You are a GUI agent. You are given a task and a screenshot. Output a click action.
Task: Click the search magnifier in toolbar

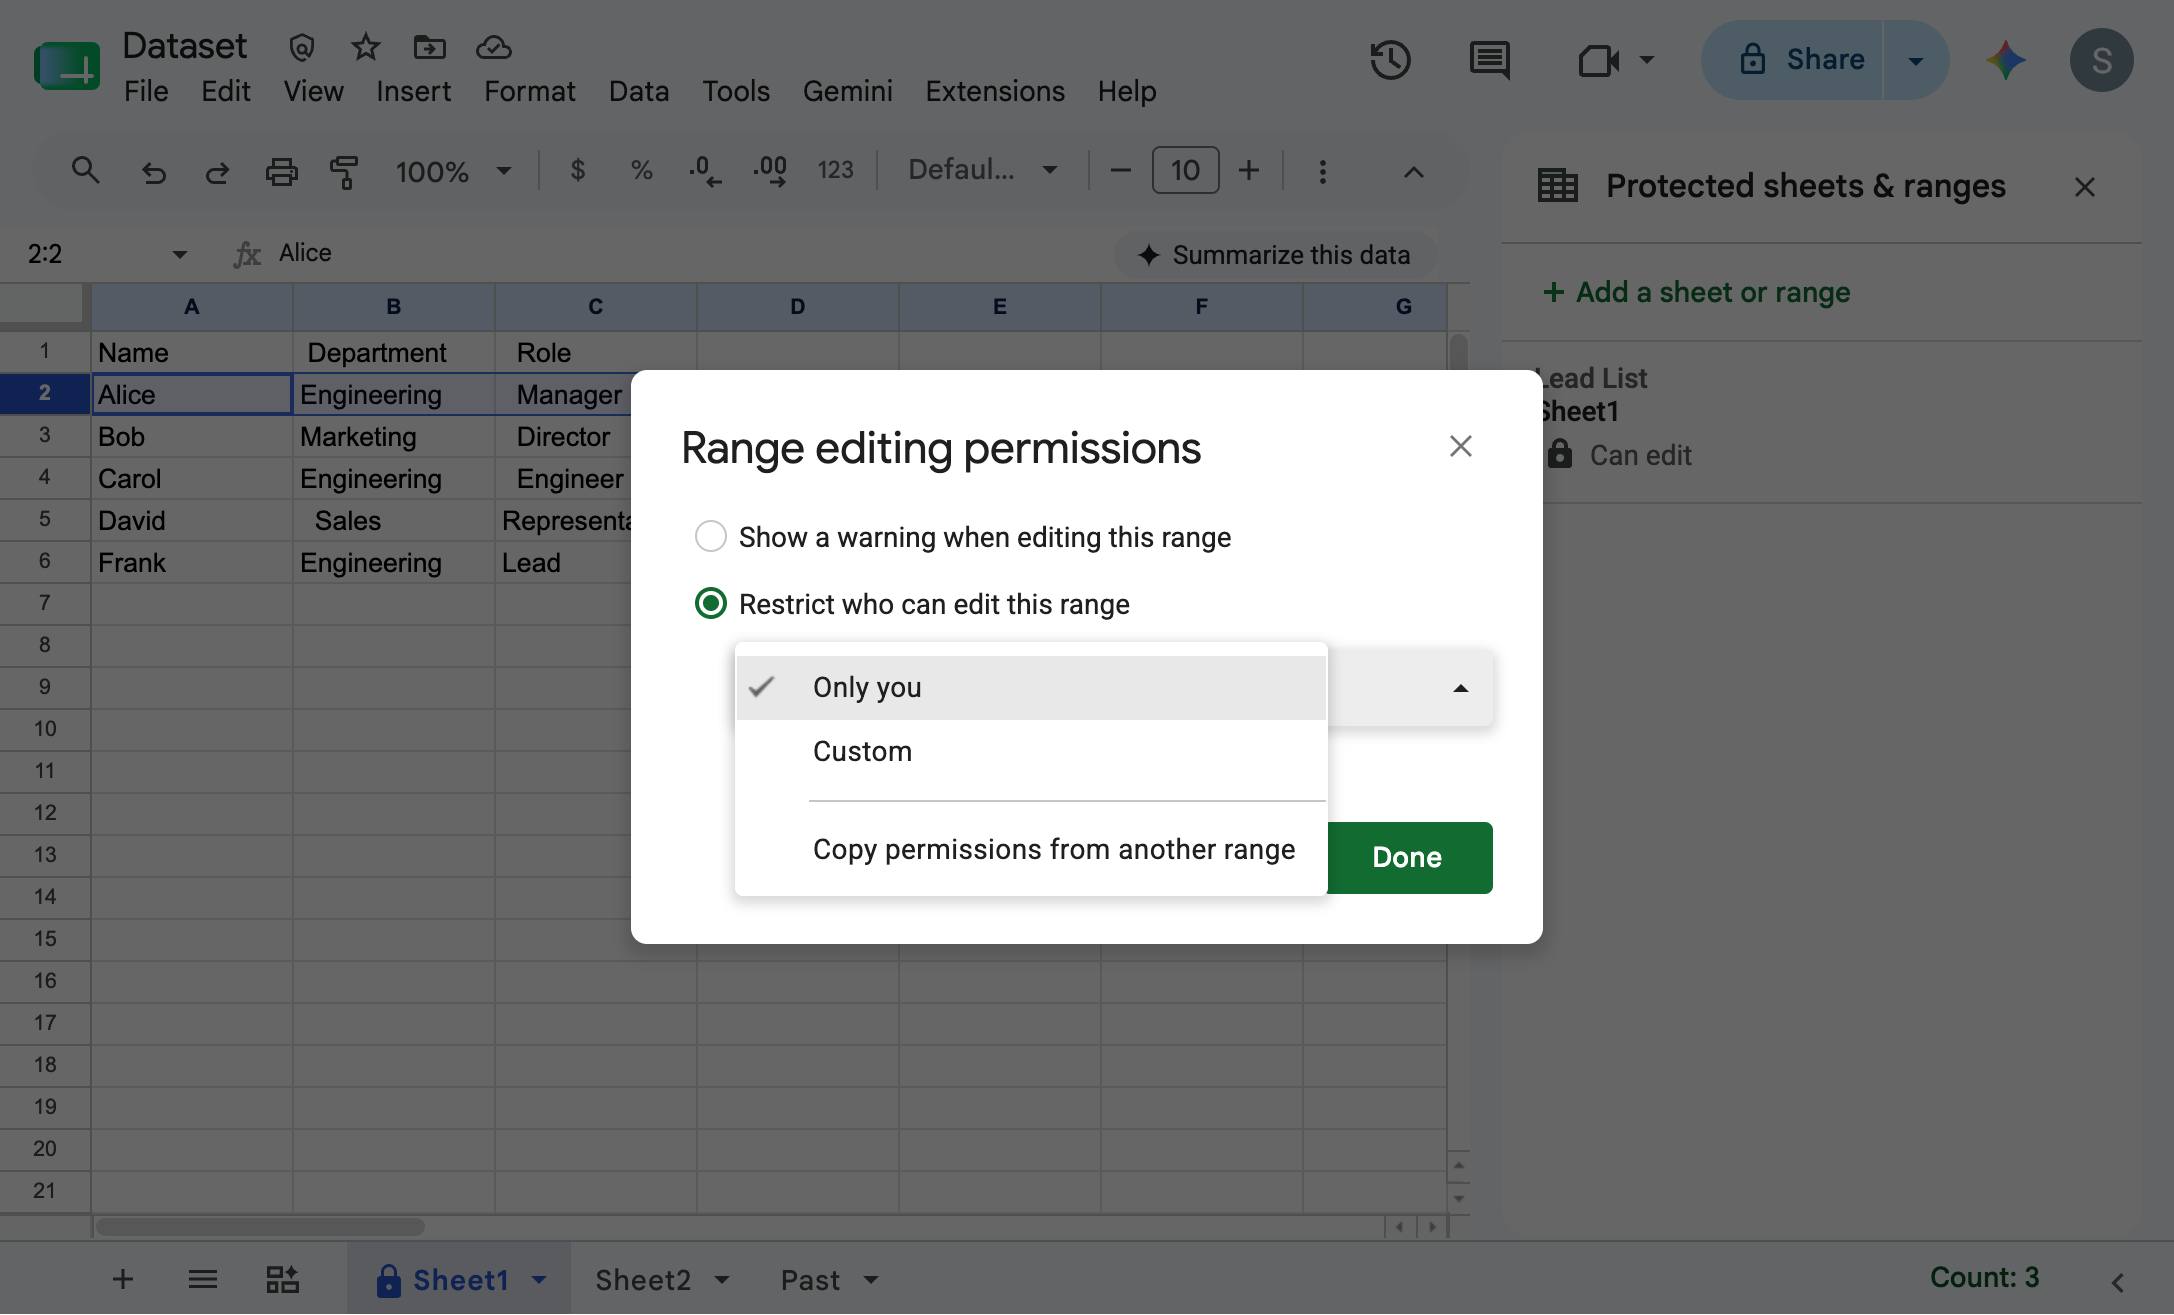tap(86, 171)
